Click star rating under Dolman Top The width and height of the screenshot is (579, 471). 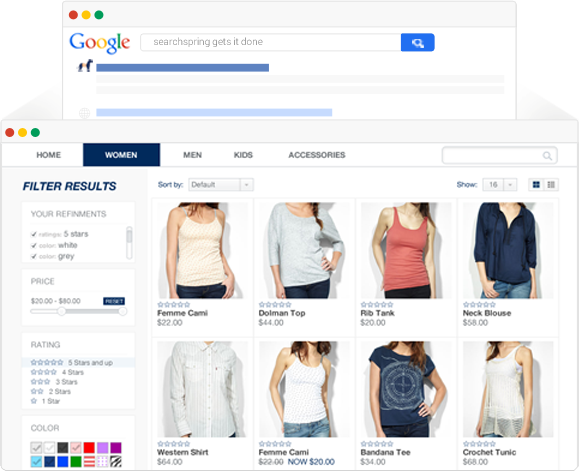275,305
